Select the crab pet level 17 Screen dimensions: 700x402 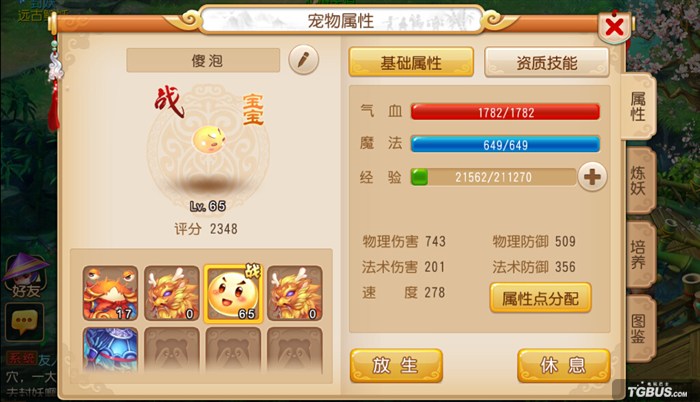pyautogui.click(x=110, y=293)
